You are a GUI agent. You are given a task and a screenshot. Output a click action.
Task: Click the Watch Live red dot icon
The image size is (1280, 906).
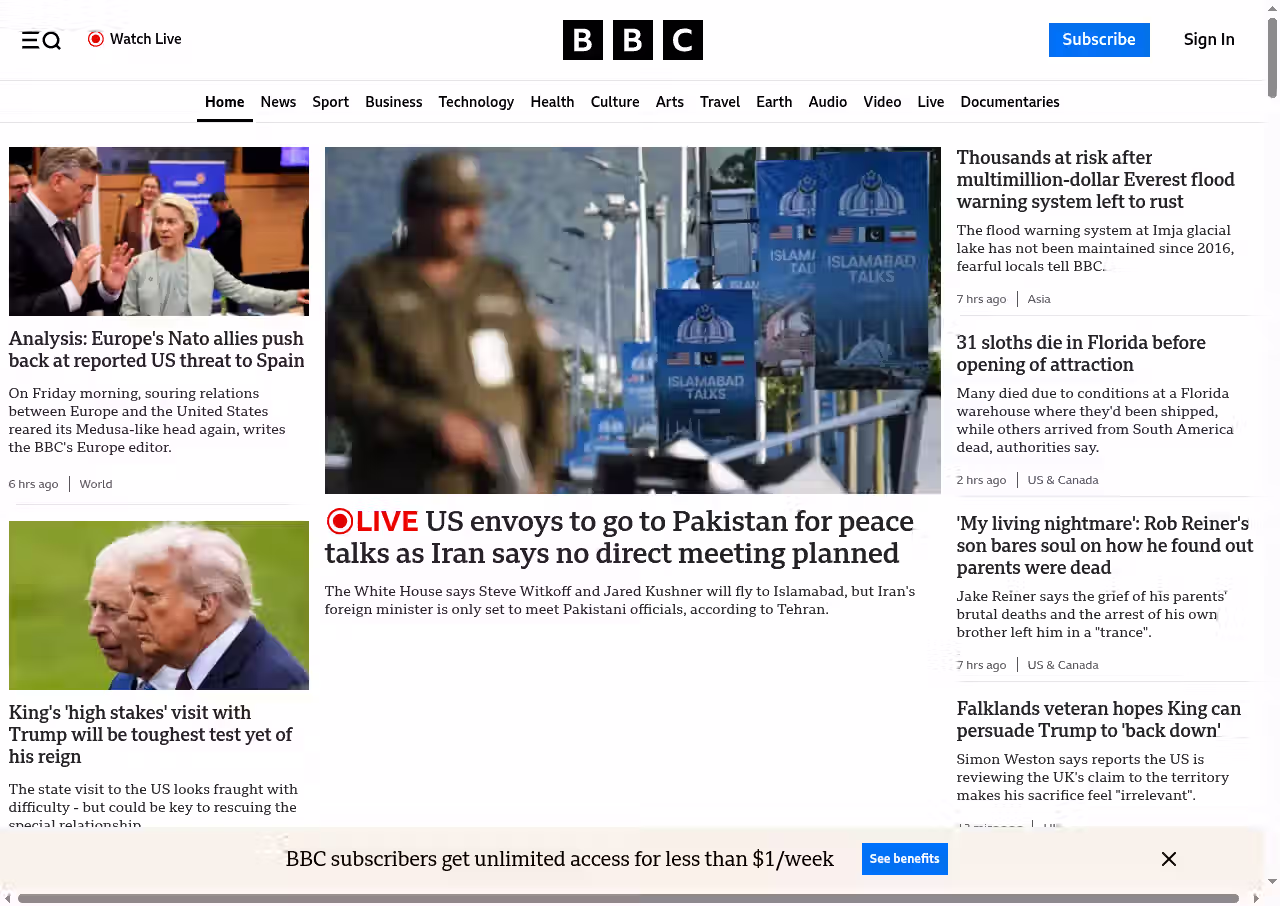[96, 39]
